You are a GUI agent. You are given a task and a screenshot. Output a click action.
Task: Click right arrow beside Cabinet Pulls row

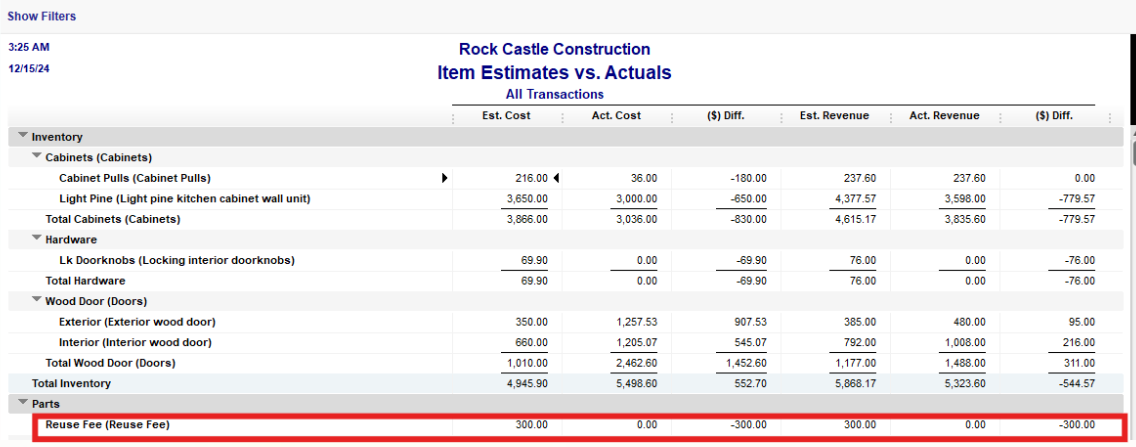coord(445,178)
